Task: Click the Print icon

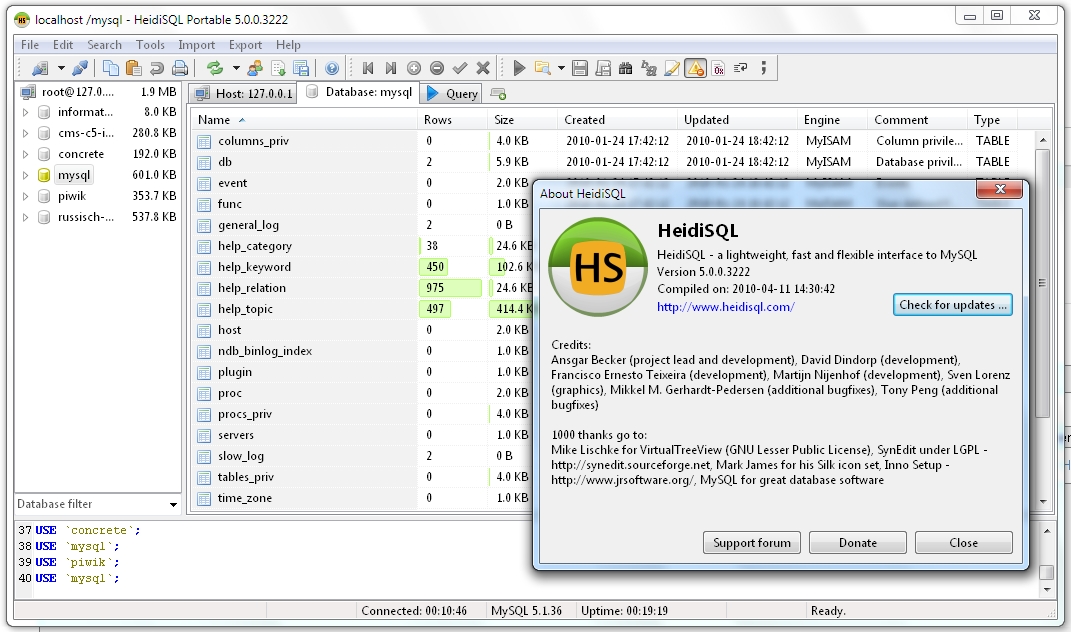Action: click(180, 68)
